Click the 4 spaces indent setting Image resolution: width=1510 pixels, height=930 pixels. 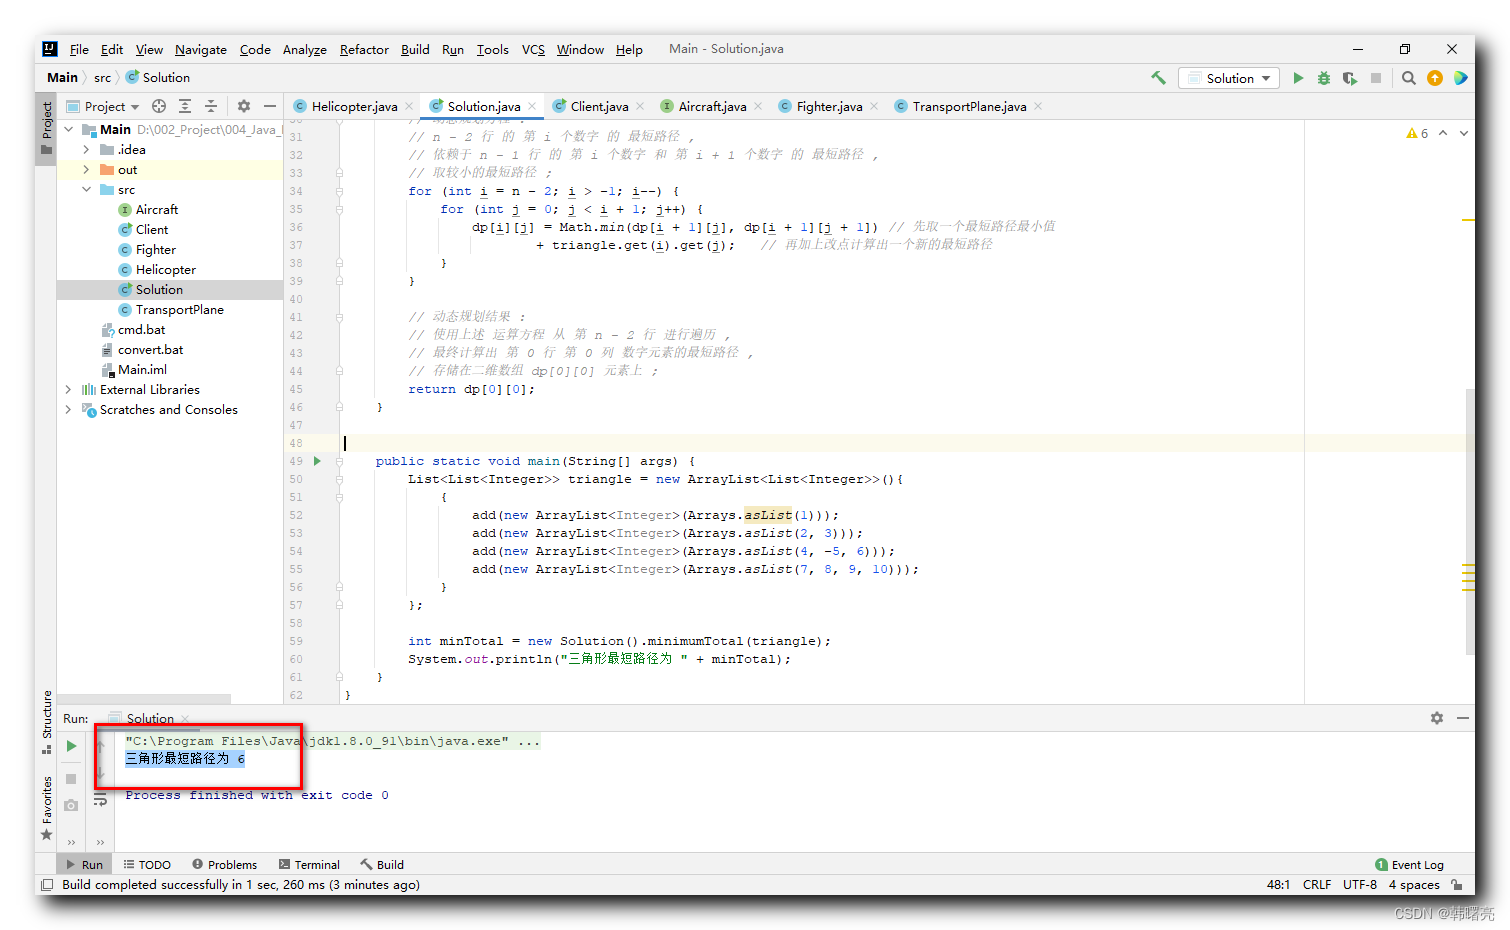[x=1414, y=885]
